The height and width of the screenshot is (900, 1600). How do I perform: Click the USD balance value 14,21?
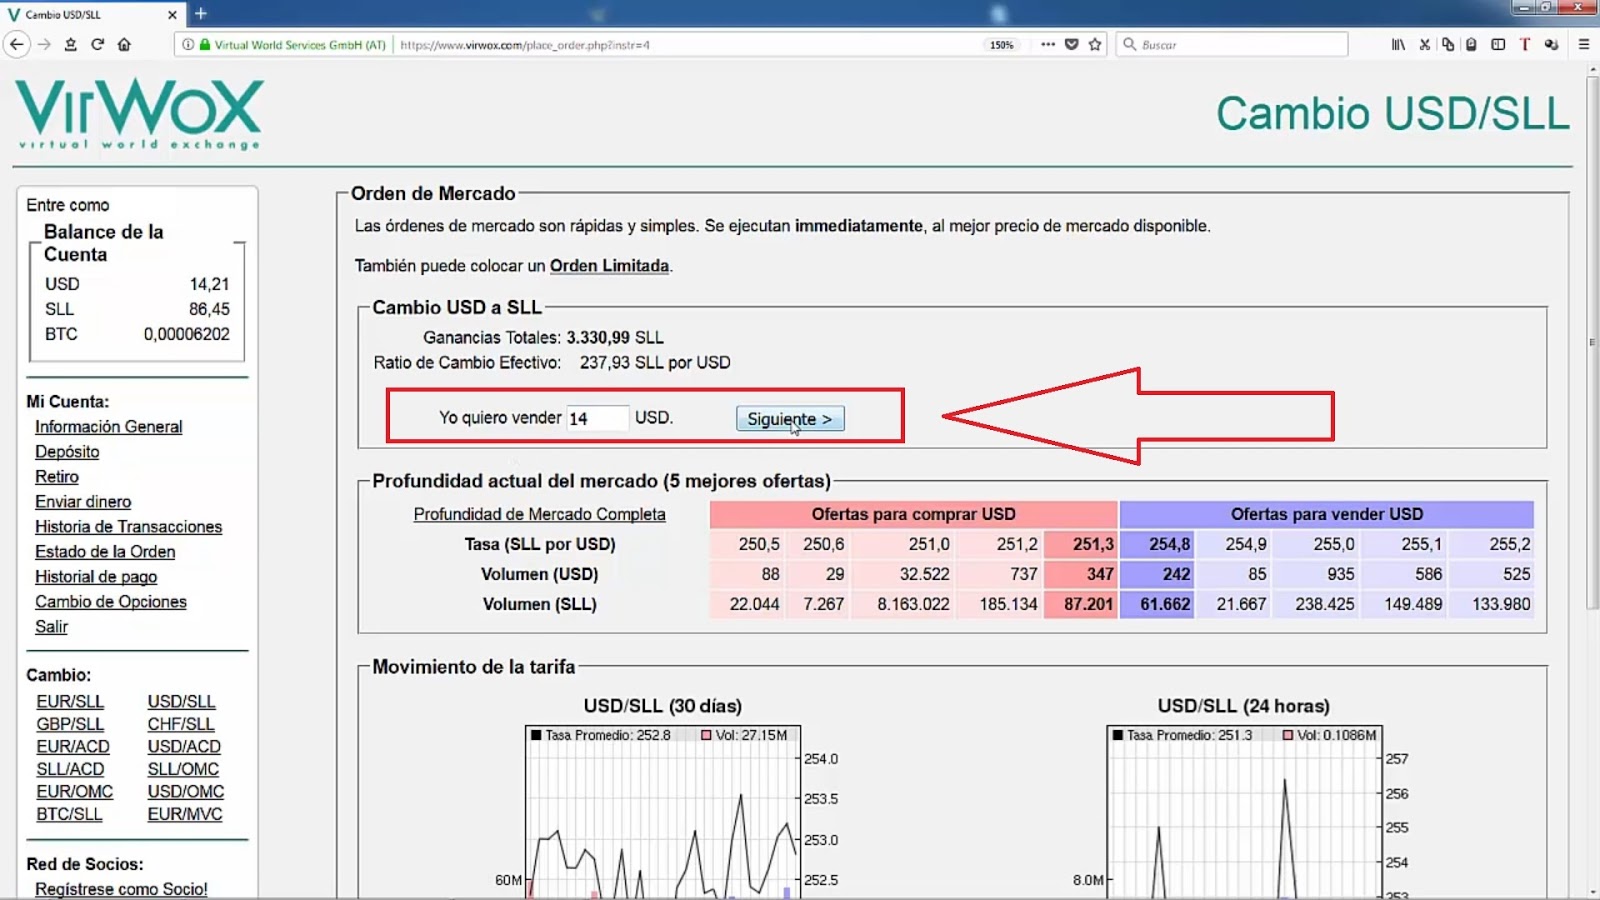pyautogui.click(x=209, y=284)
